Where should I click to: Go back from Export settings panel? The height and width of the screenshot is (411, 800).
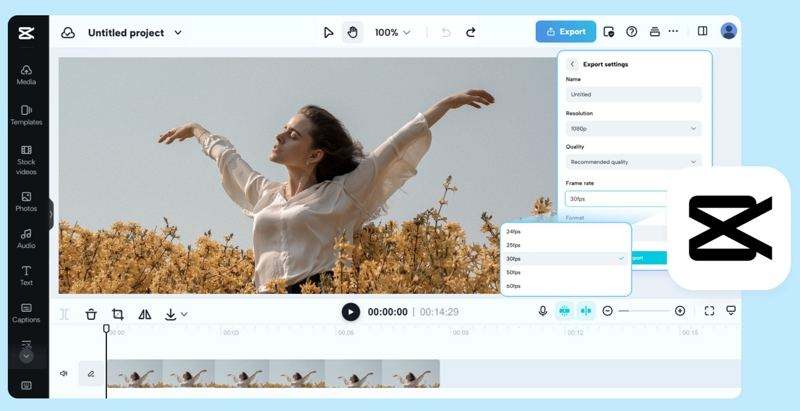[x=572, y=64]
